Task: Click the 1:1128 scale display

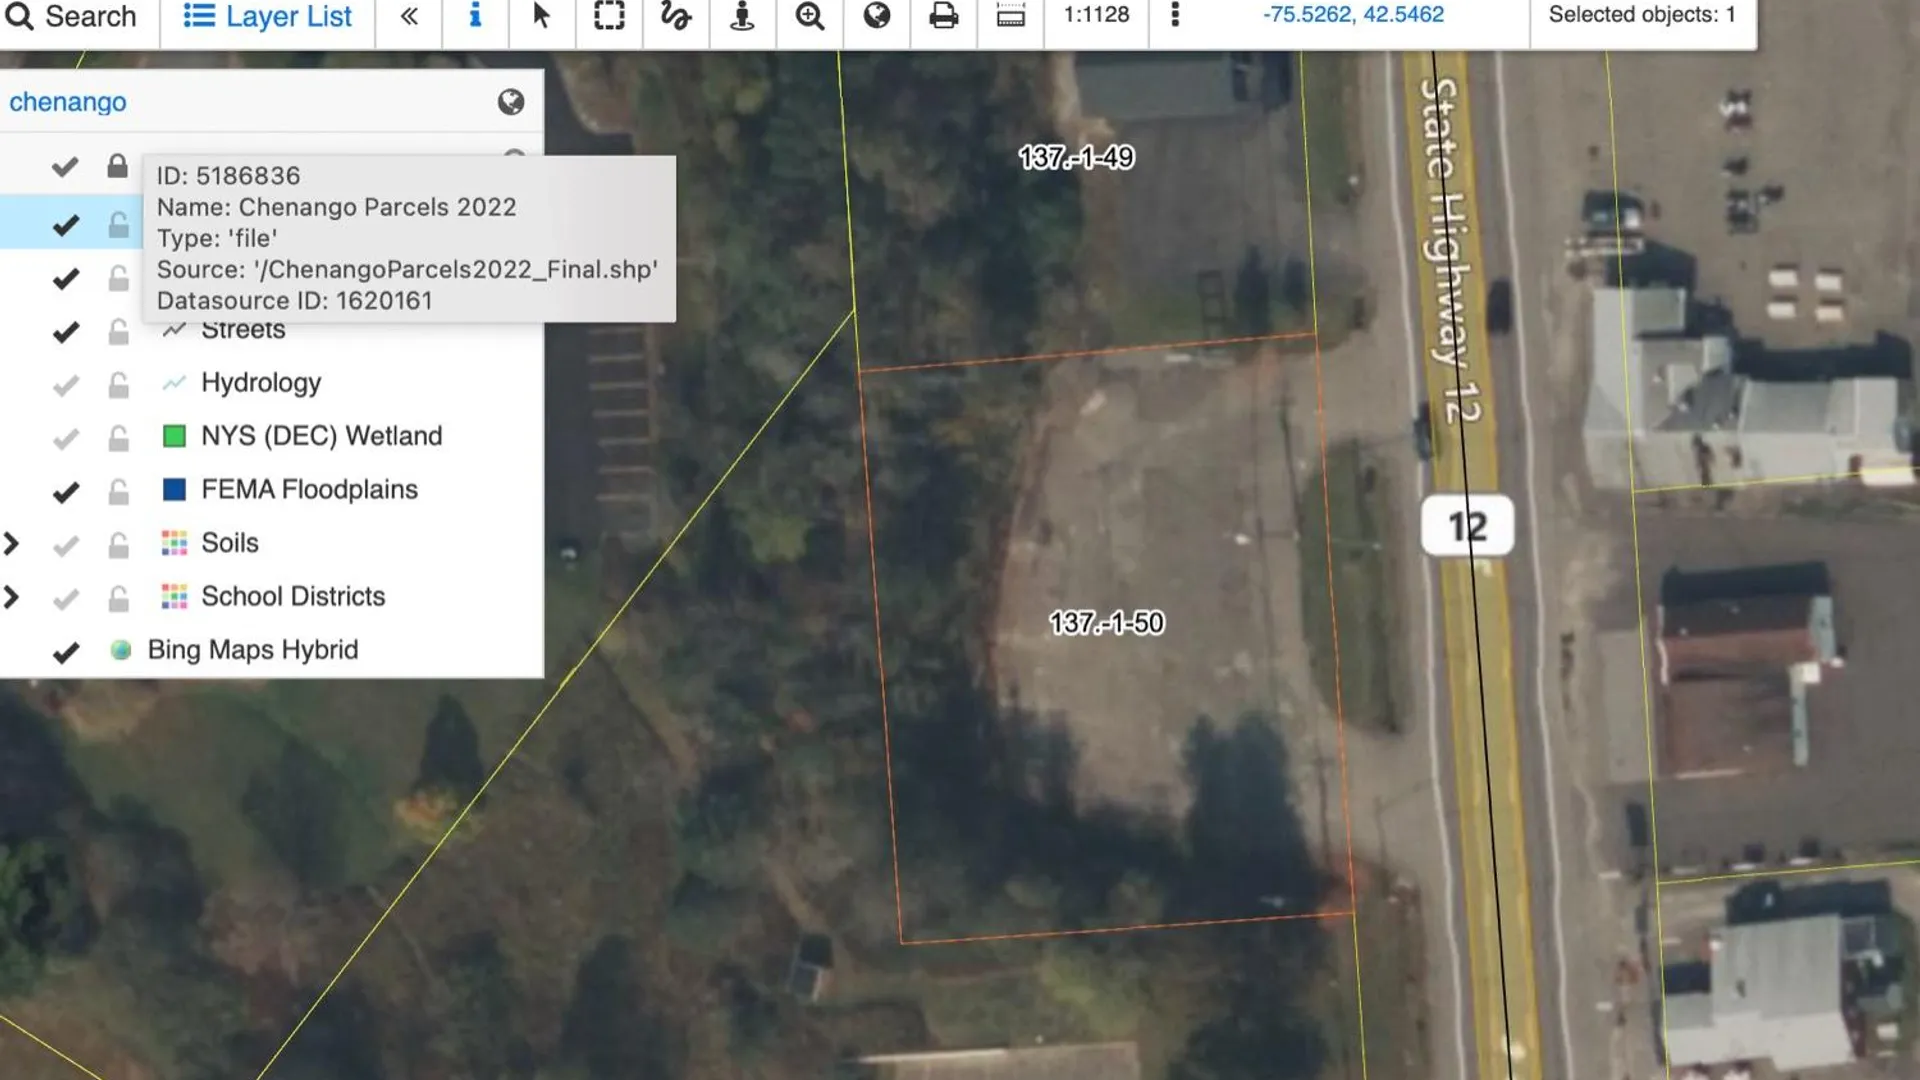Action: coord(1095,16)
